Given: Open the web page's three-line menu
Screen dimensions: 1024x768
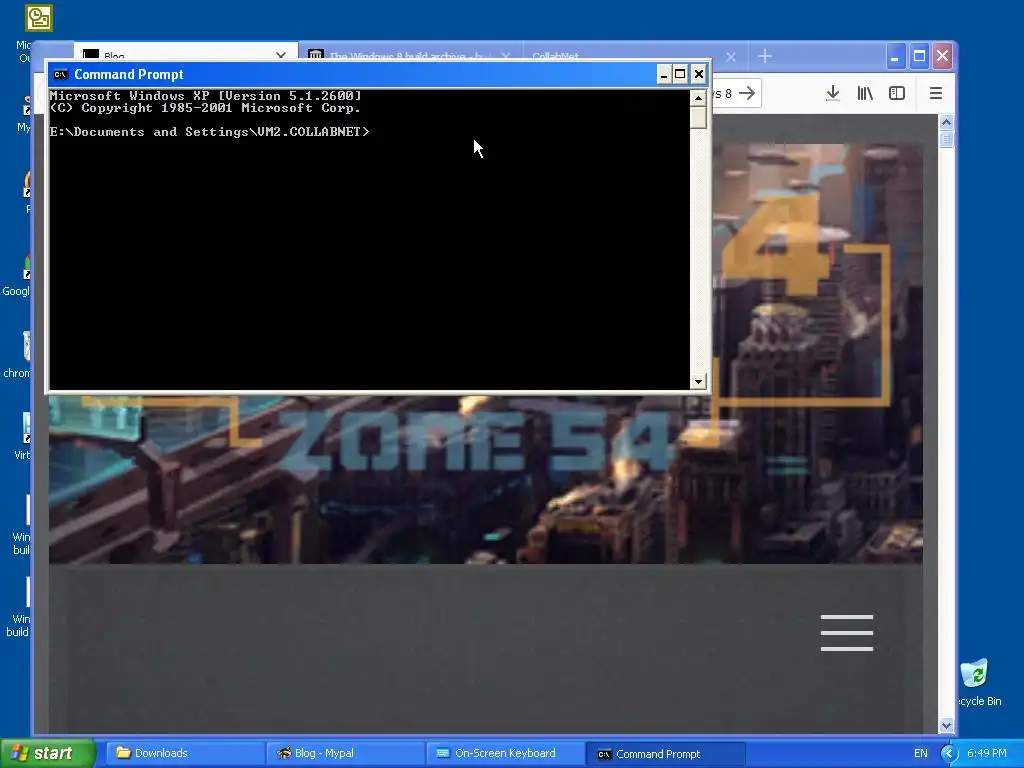Looking at the screenshot, I should [847, 632].
